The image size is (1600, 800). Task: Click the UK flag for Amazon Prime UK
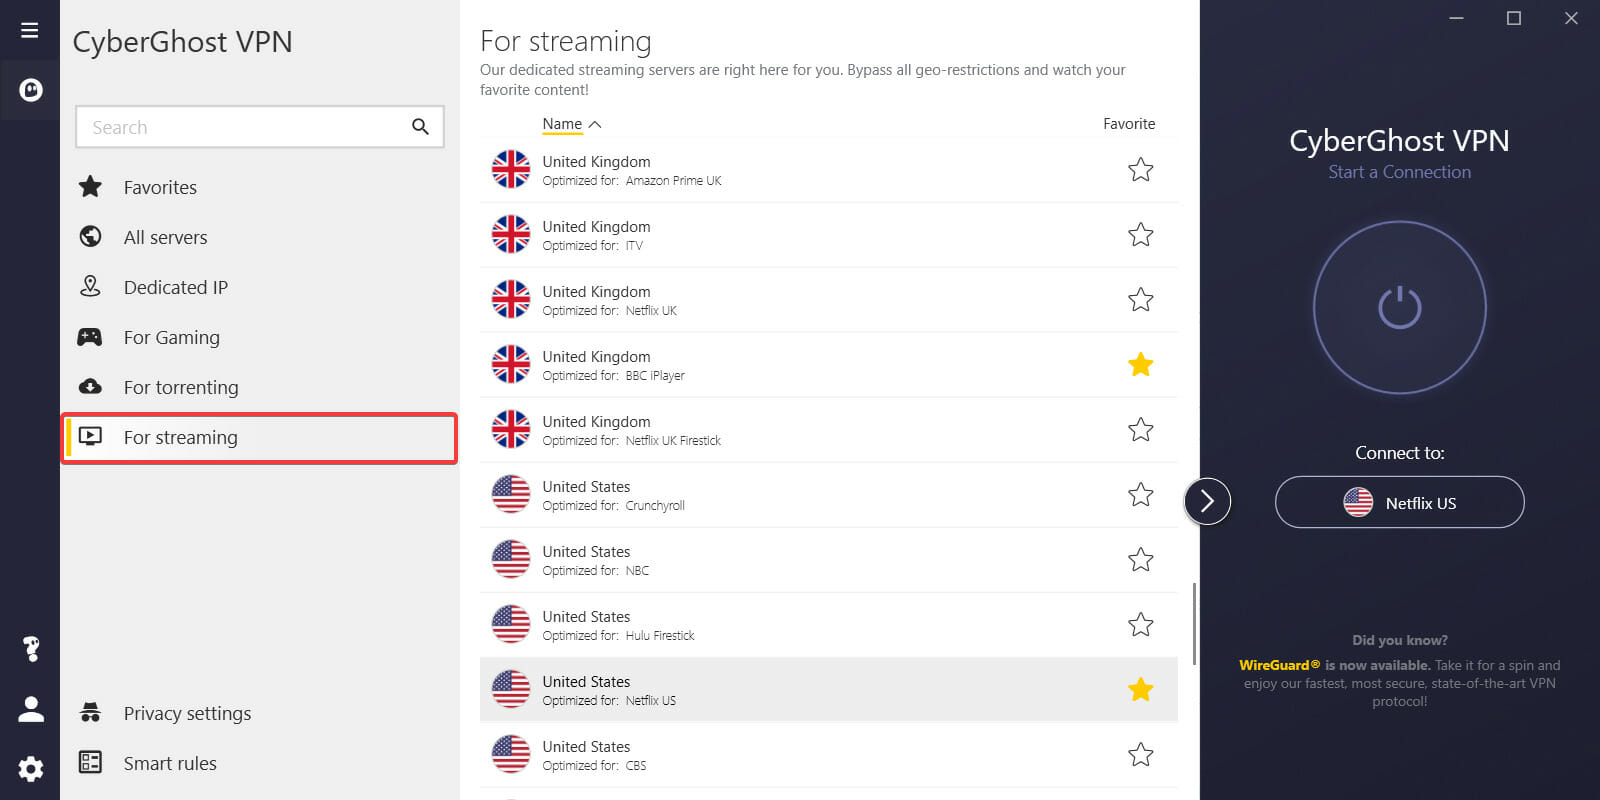coord(511,170)
